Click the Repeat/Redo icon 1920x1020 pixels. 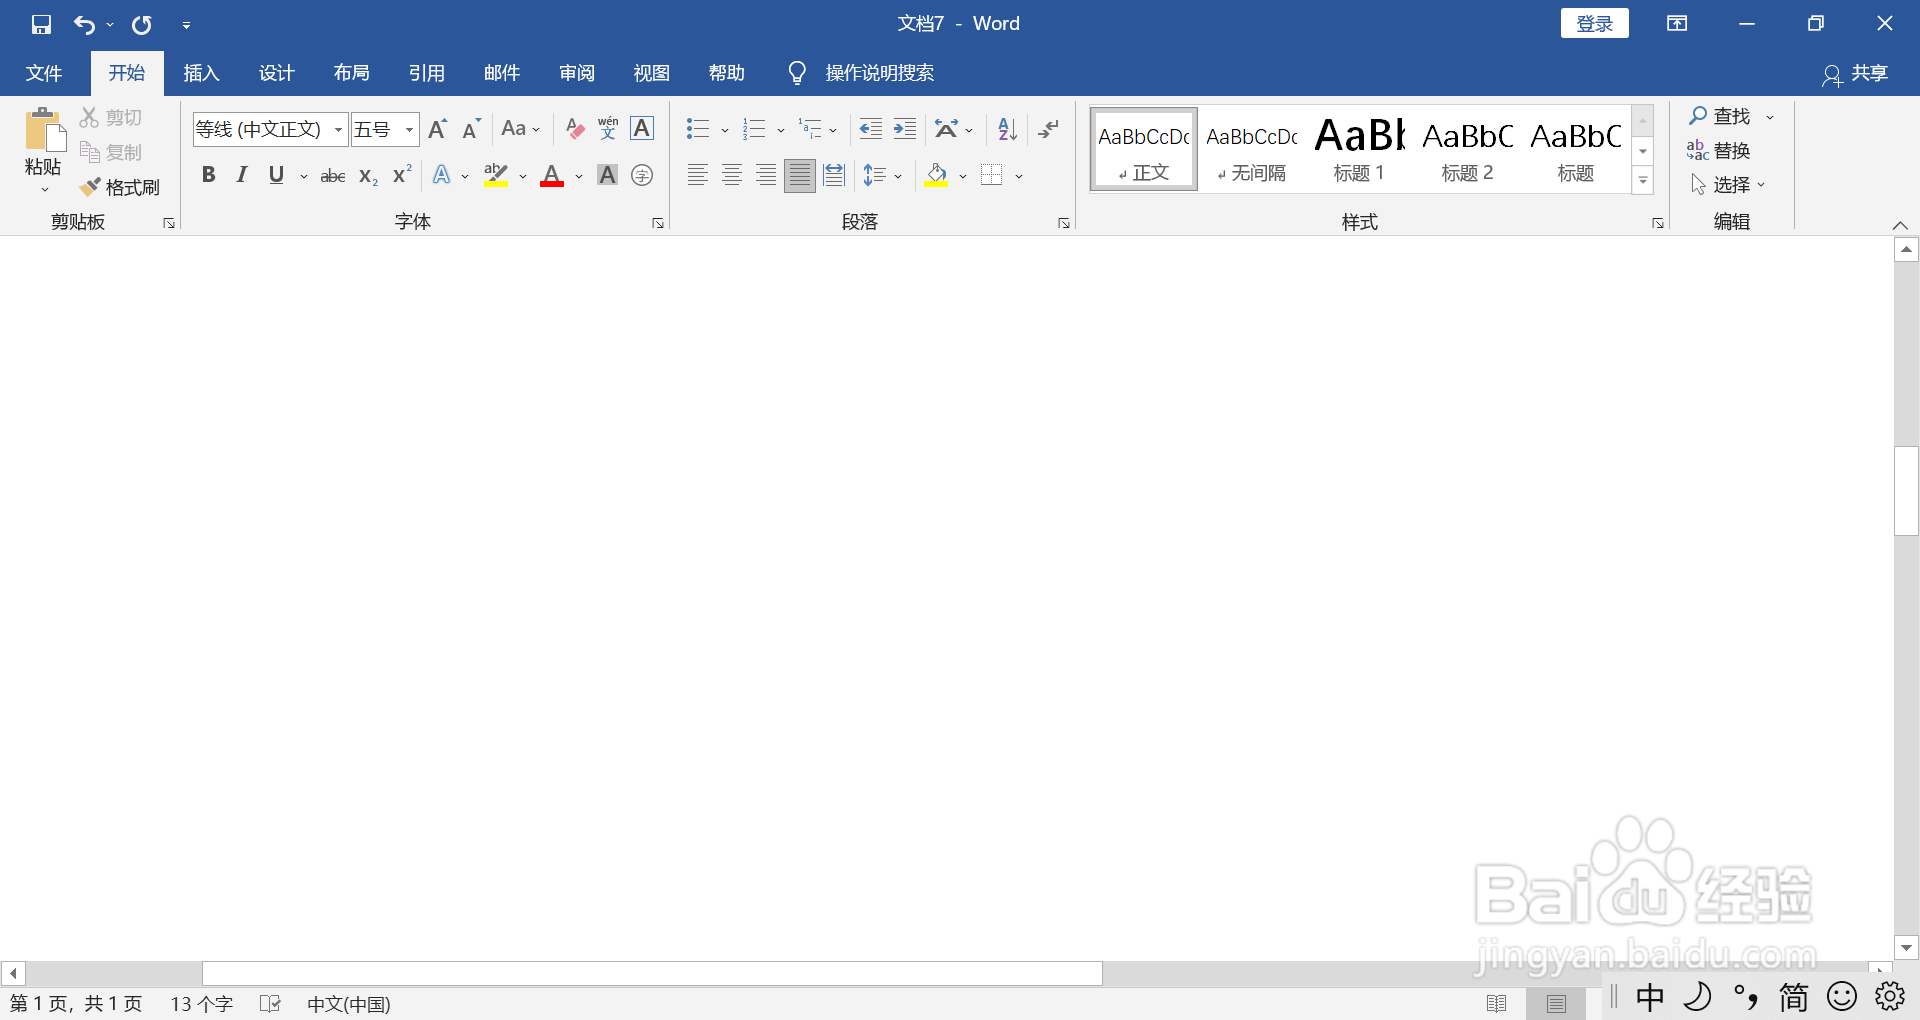(x=142, y=24)
